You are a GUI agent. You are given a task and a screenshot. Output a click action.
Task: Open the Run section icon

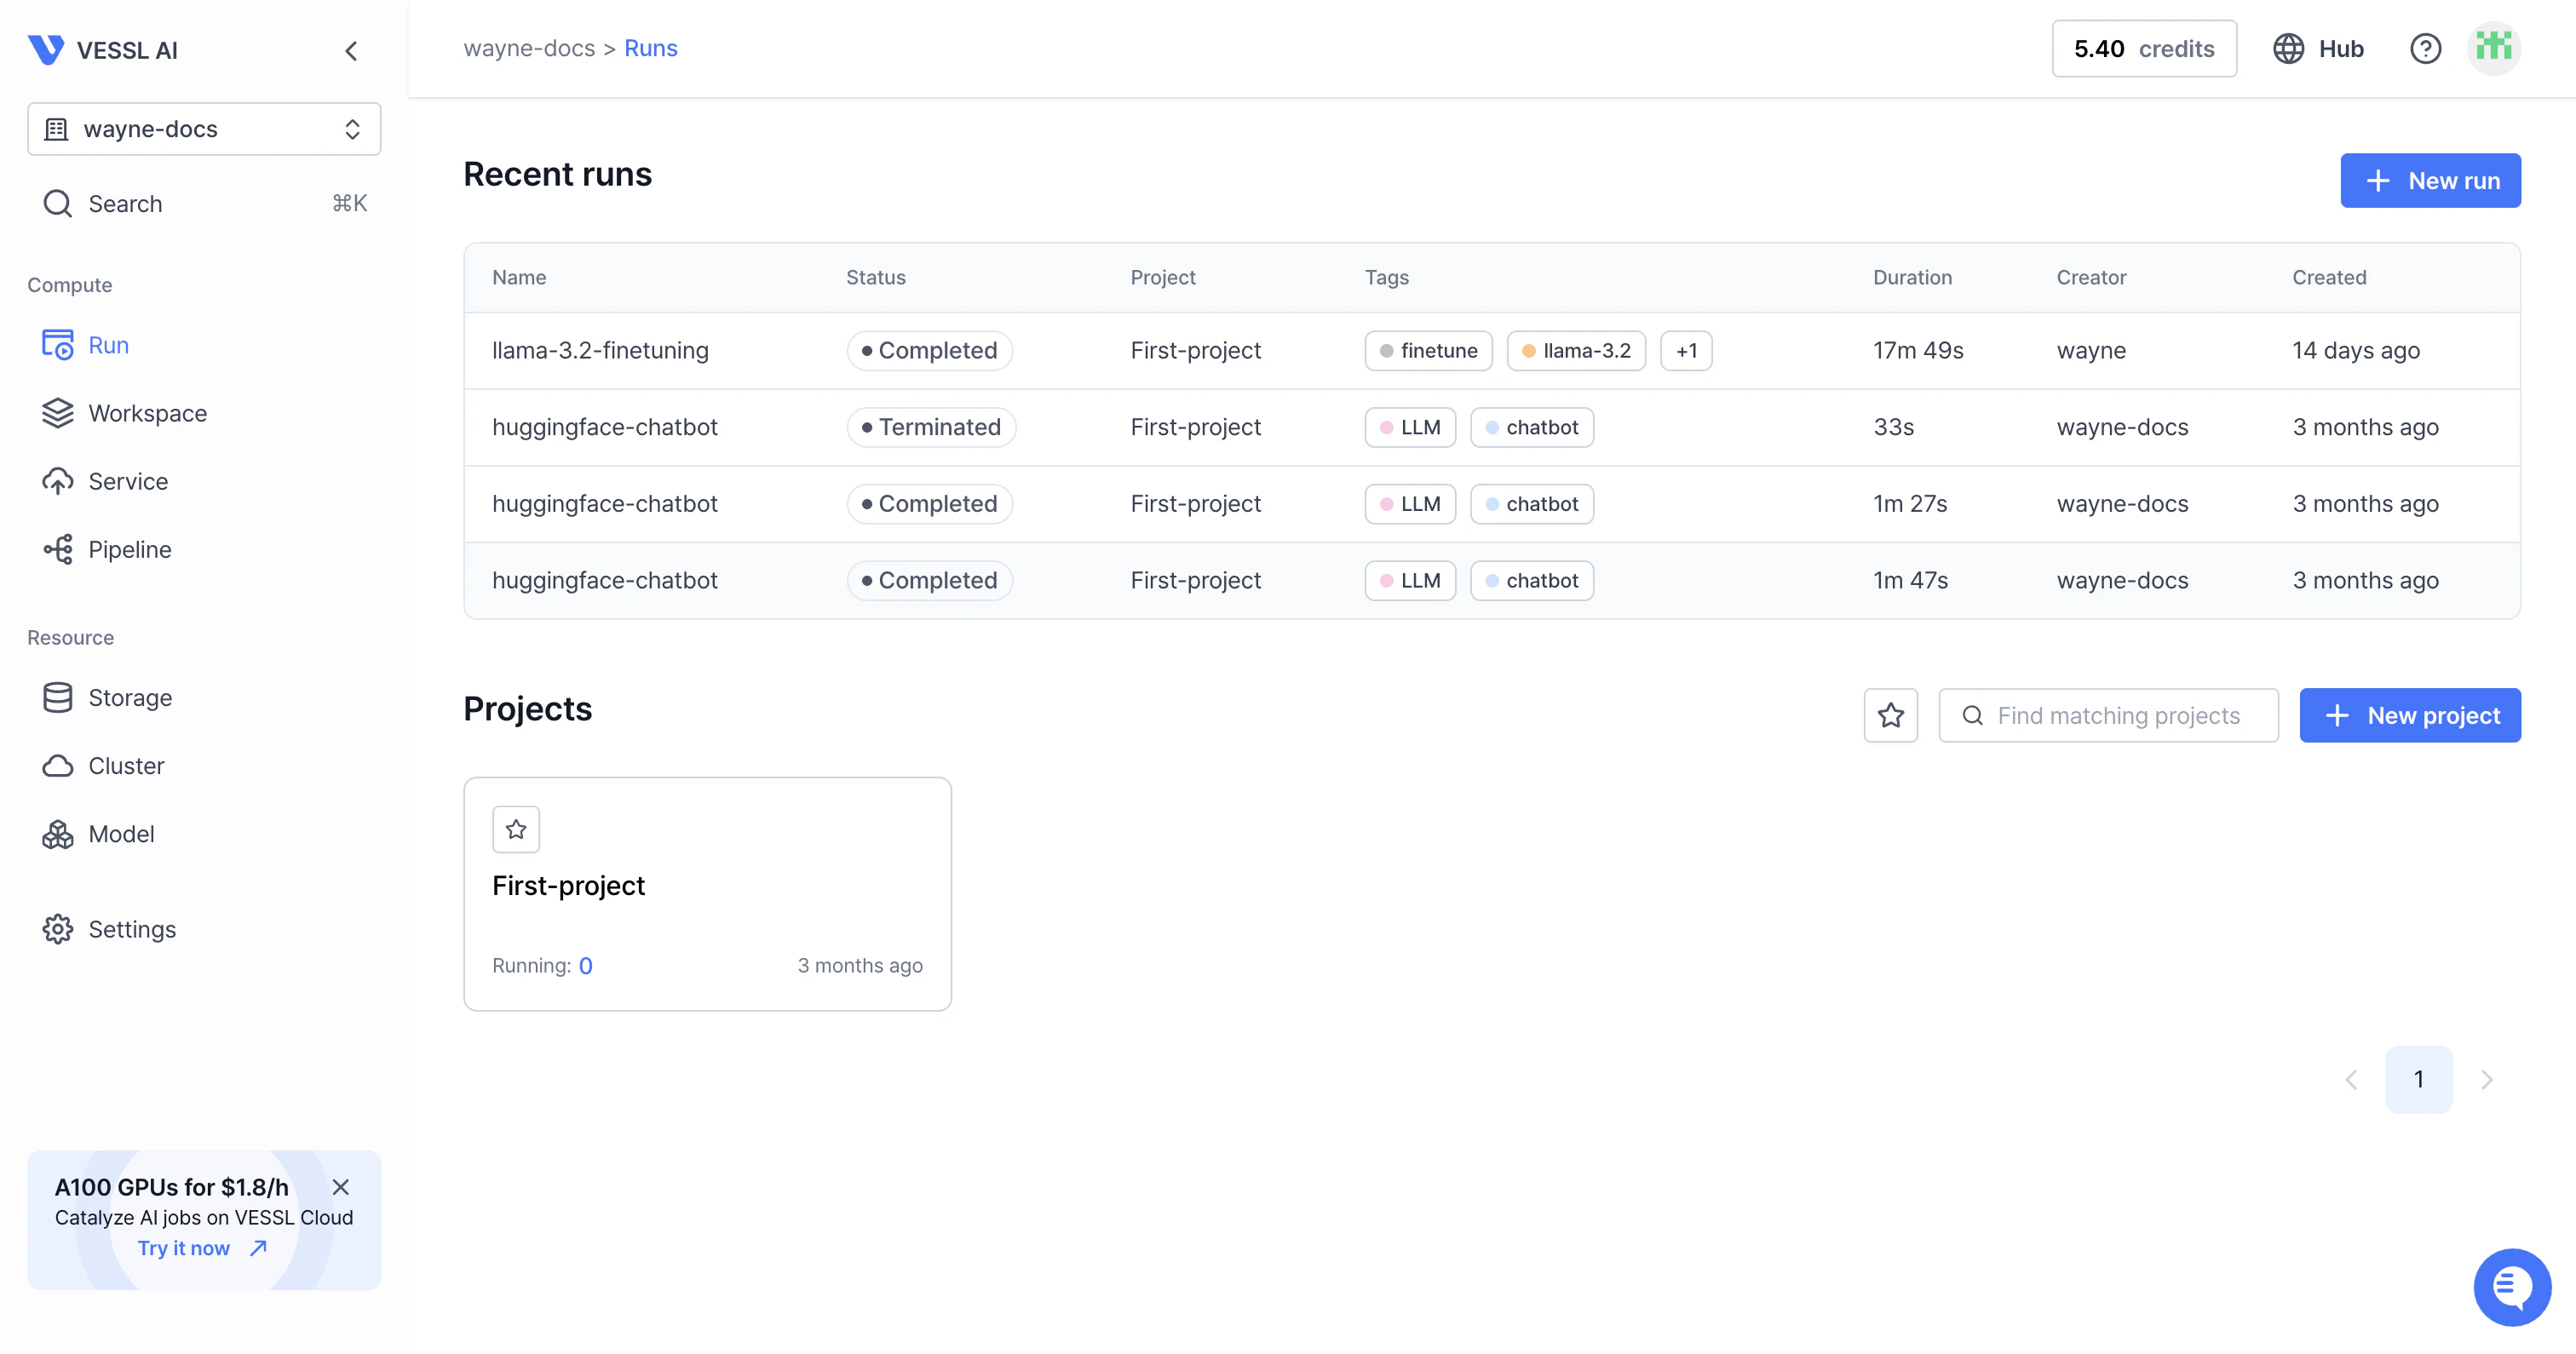(57, 345)
